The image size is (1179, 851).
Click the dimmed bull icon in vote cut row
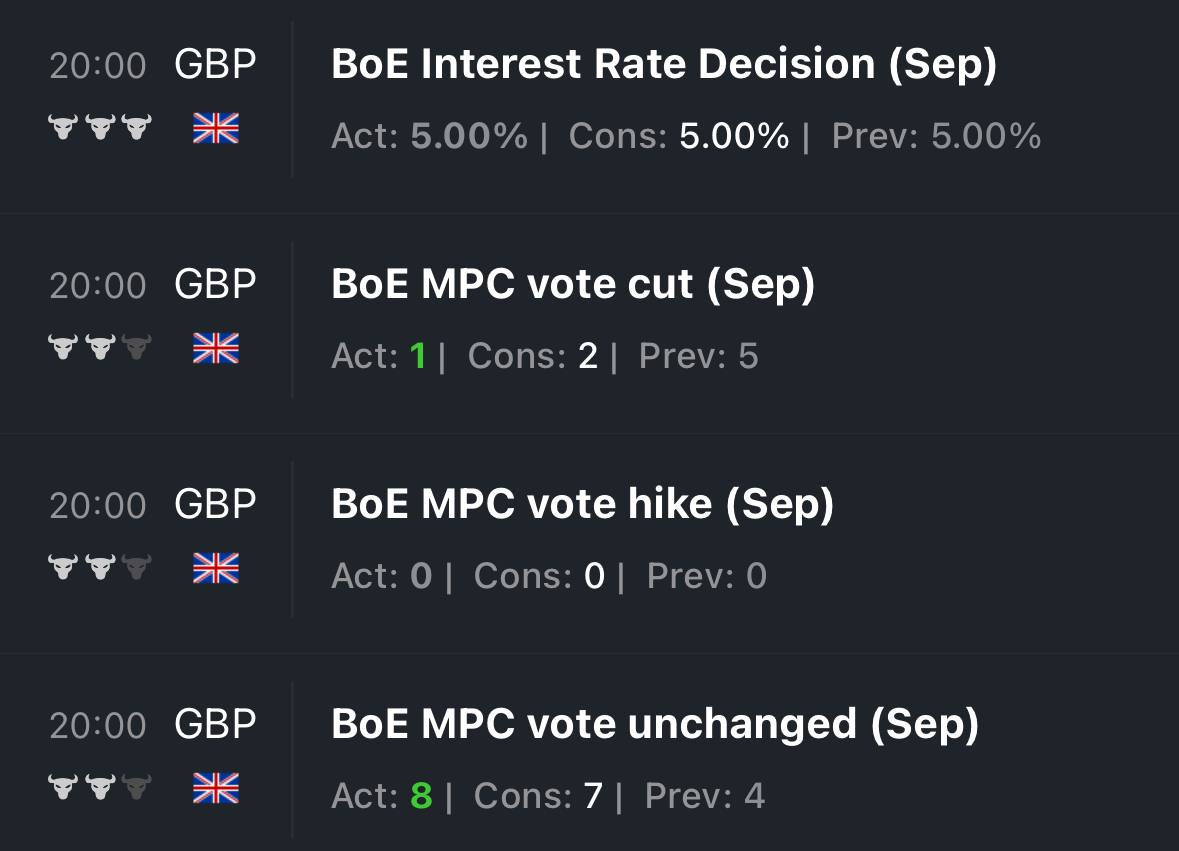tap(136, 348)
